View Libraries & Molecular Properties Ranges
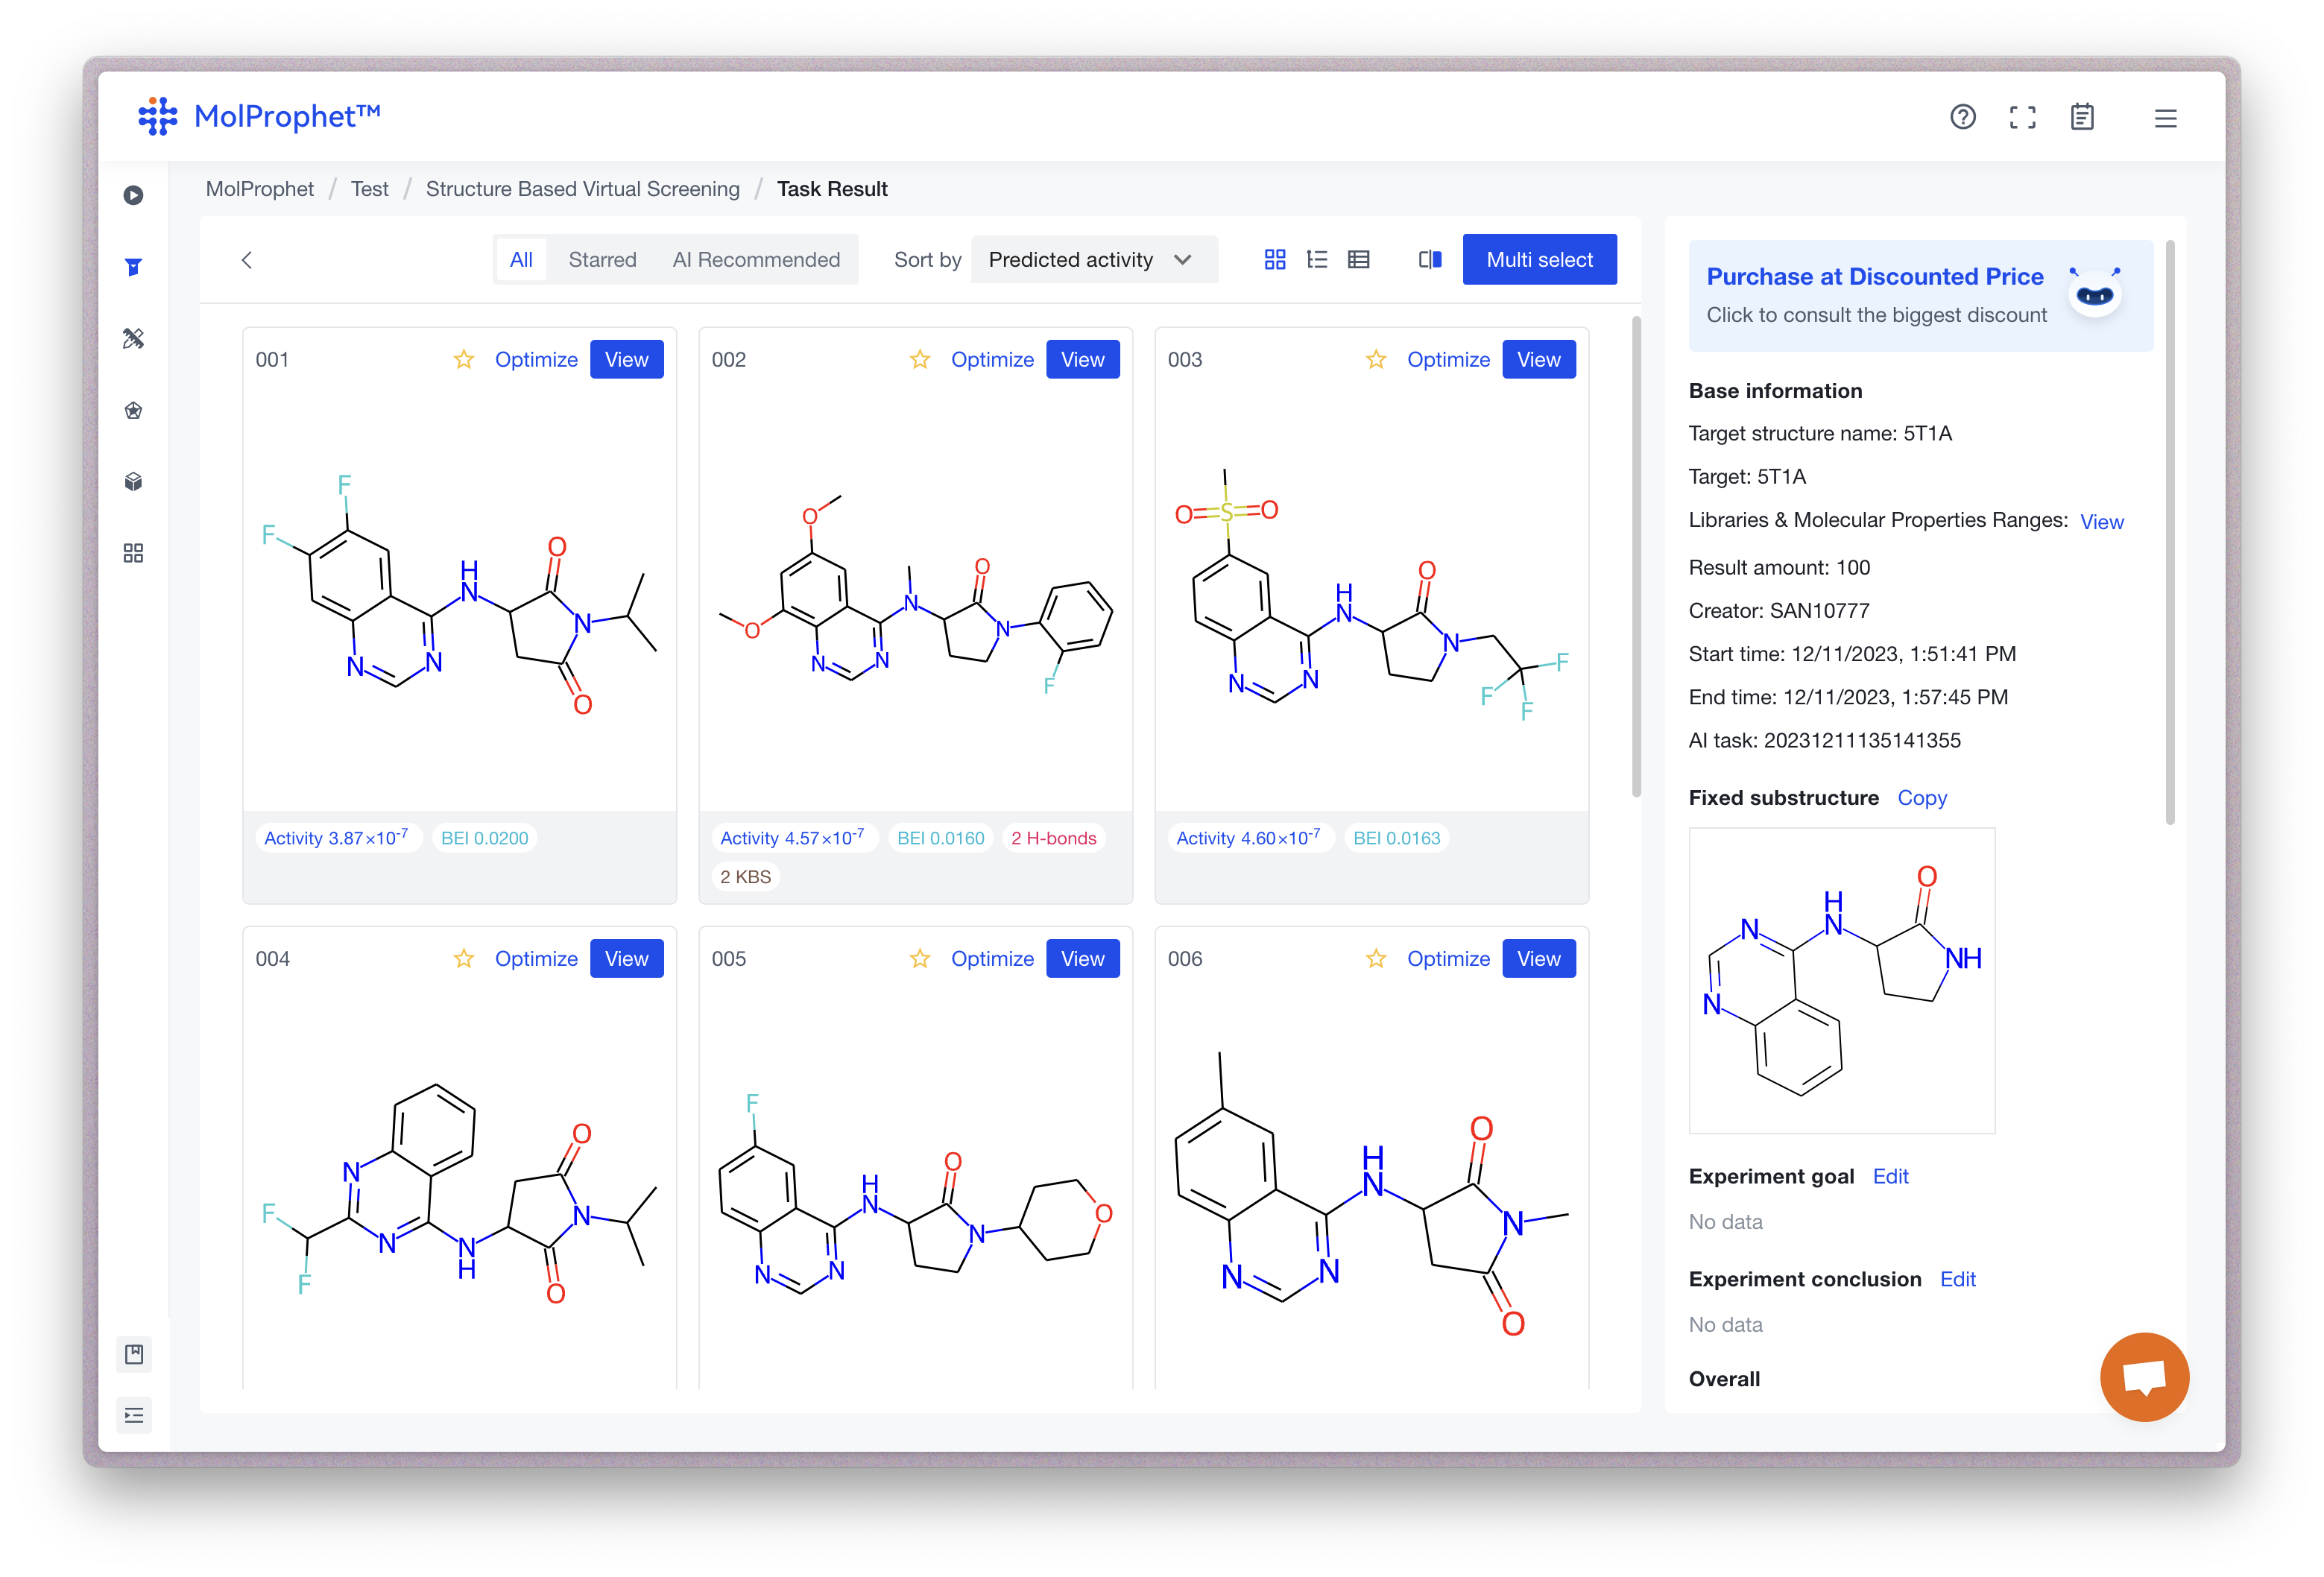Screen dimensions: 2324x1577 click(2101, 522)
